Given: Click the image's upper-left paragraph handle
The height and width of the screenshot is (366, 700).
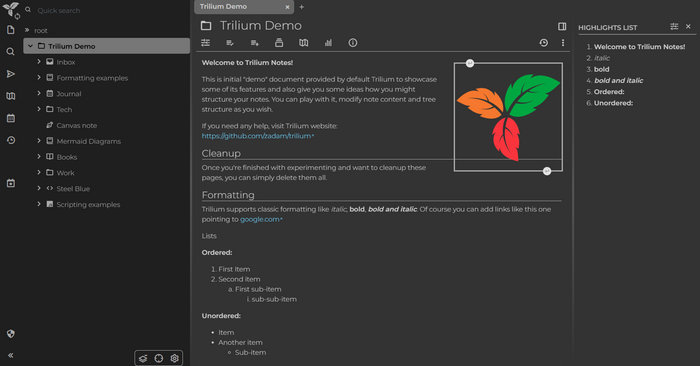Looking at the screenshot, I should pyautogui.click(x=470, y=63).
